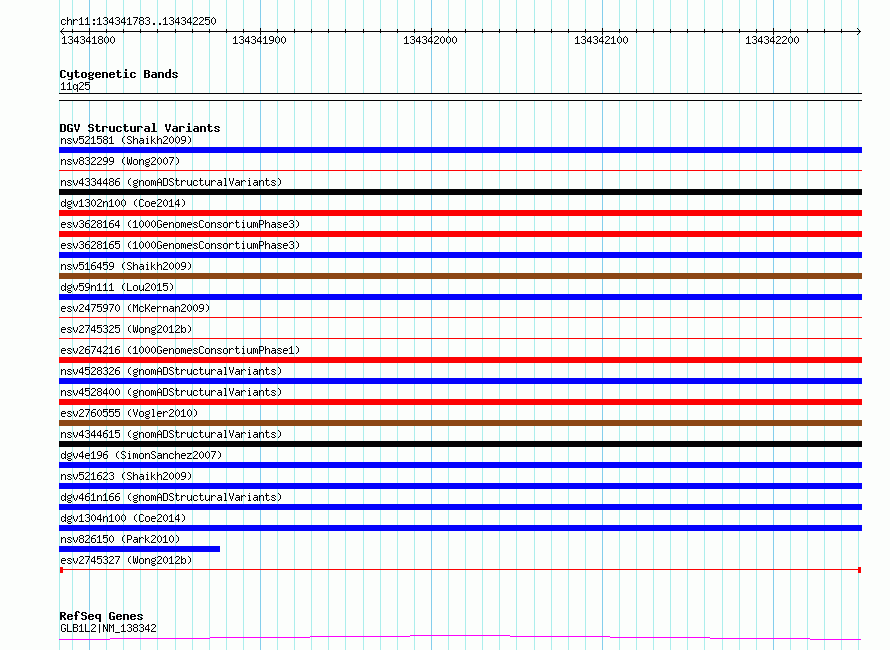Select the DGV Structural Variants track title
Image resolution: width=890 pixels, height=650 pixels.
tap(139, 128)
